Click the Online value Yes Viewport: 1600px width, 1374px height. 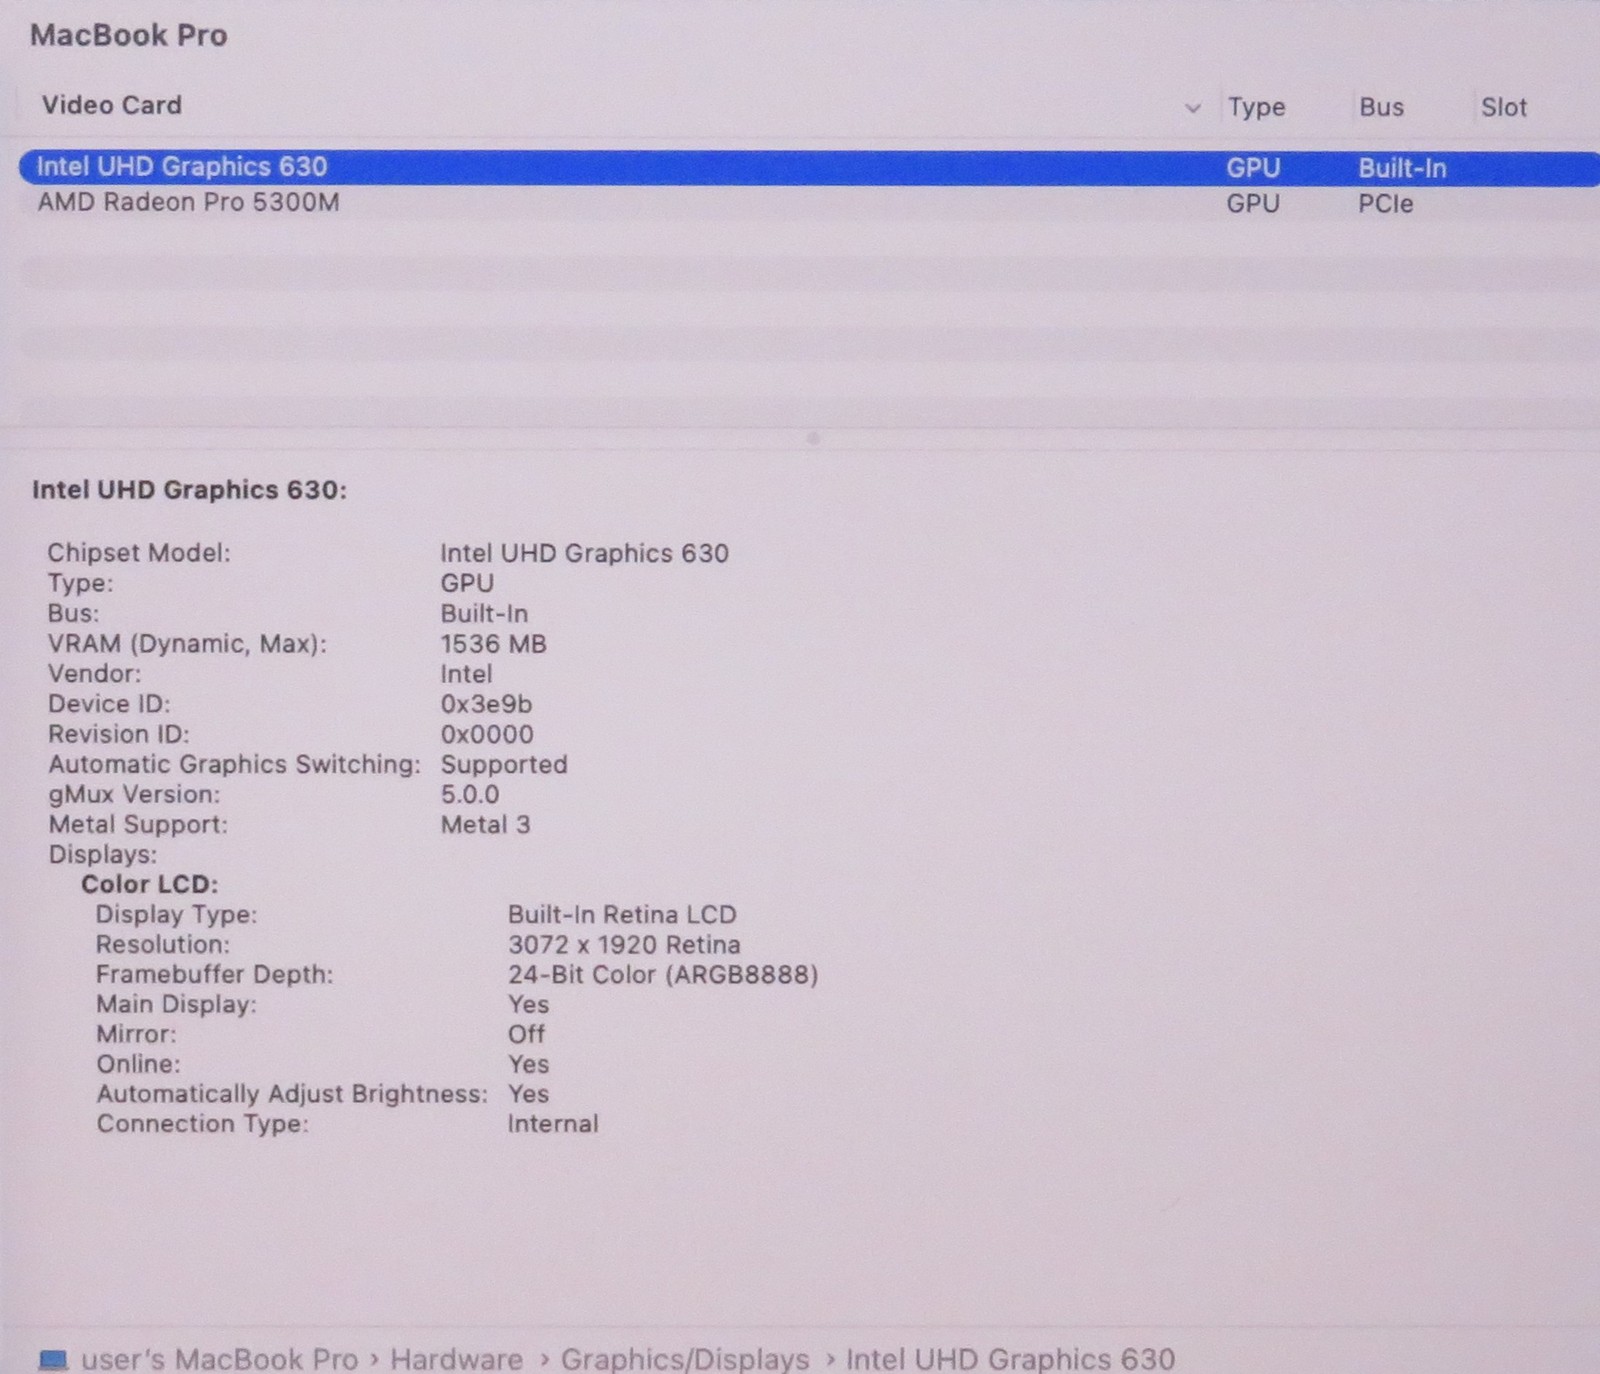(x=528, y=1064)
